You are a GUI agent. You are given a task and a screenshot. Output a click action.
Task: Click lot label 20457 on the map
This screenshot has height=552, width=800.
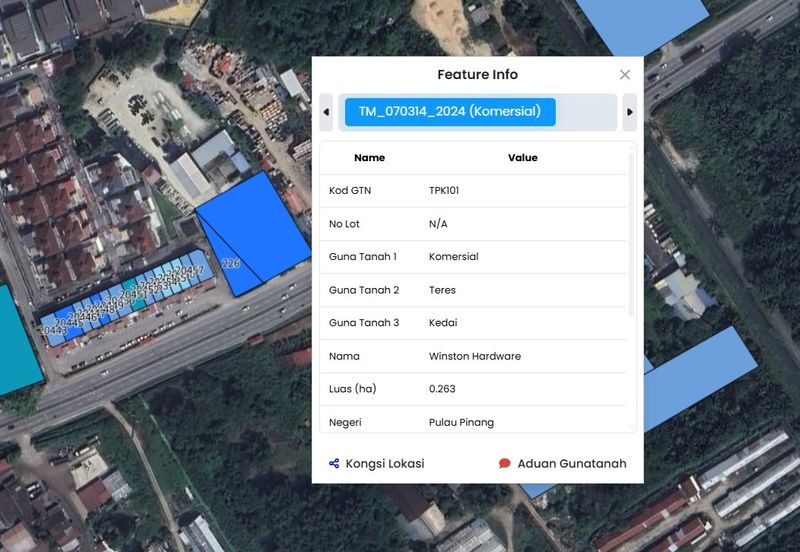tap(190, 271)
